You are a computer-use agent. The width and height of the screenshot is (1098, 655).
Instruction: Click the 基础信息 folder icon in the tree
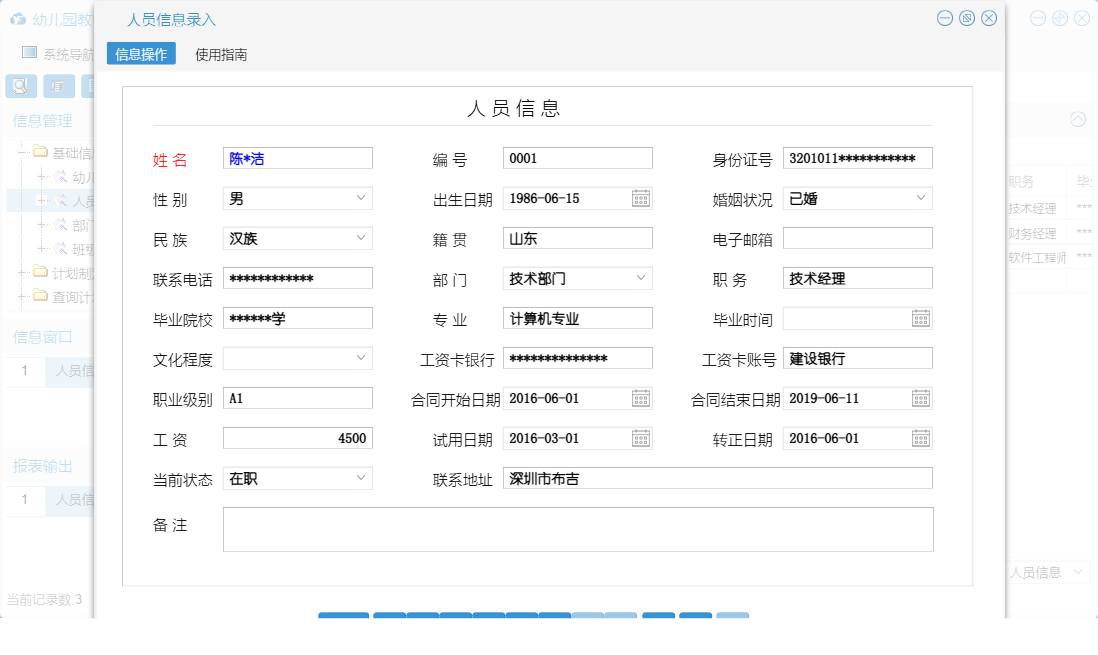[38, 151]
